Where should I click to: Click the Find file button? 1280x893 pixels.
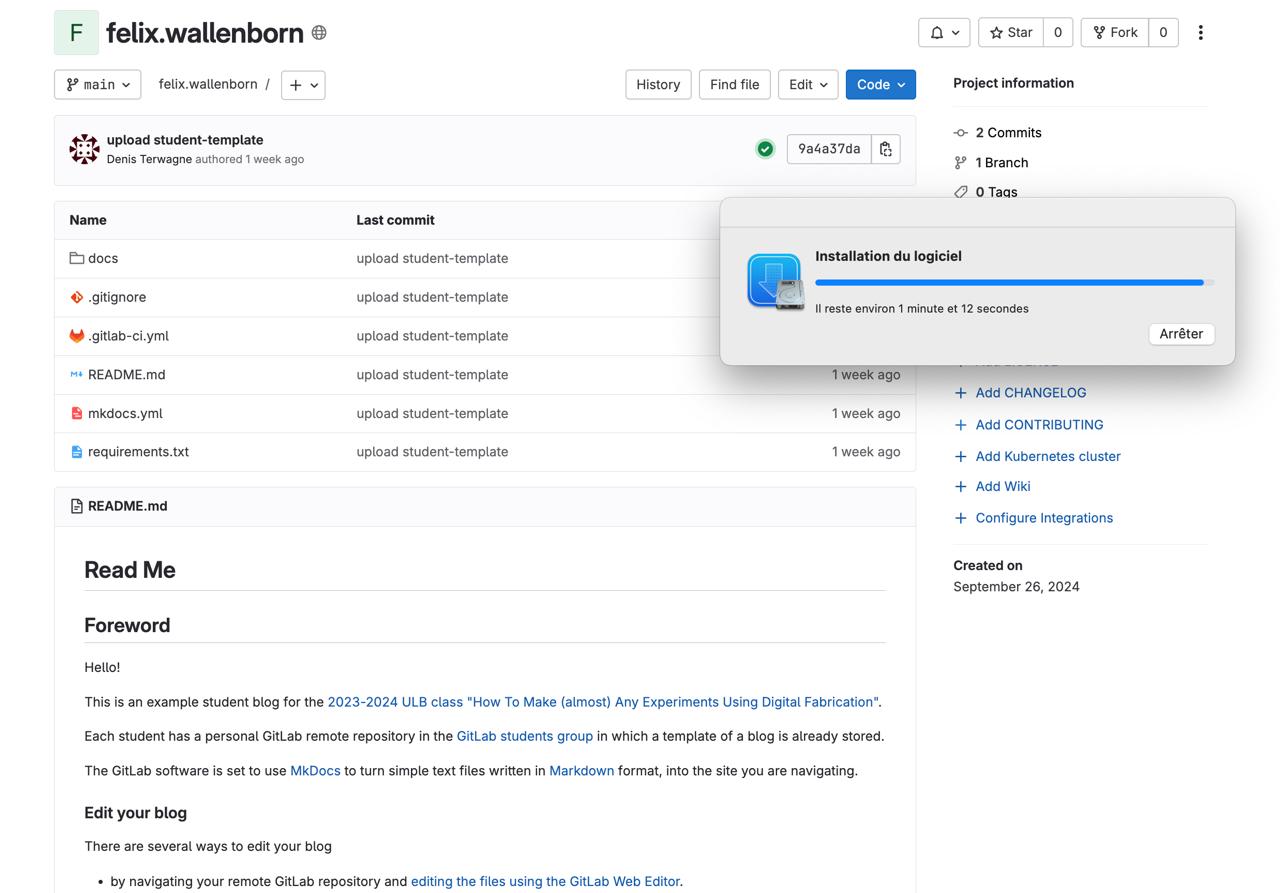[x=735, y=85]
